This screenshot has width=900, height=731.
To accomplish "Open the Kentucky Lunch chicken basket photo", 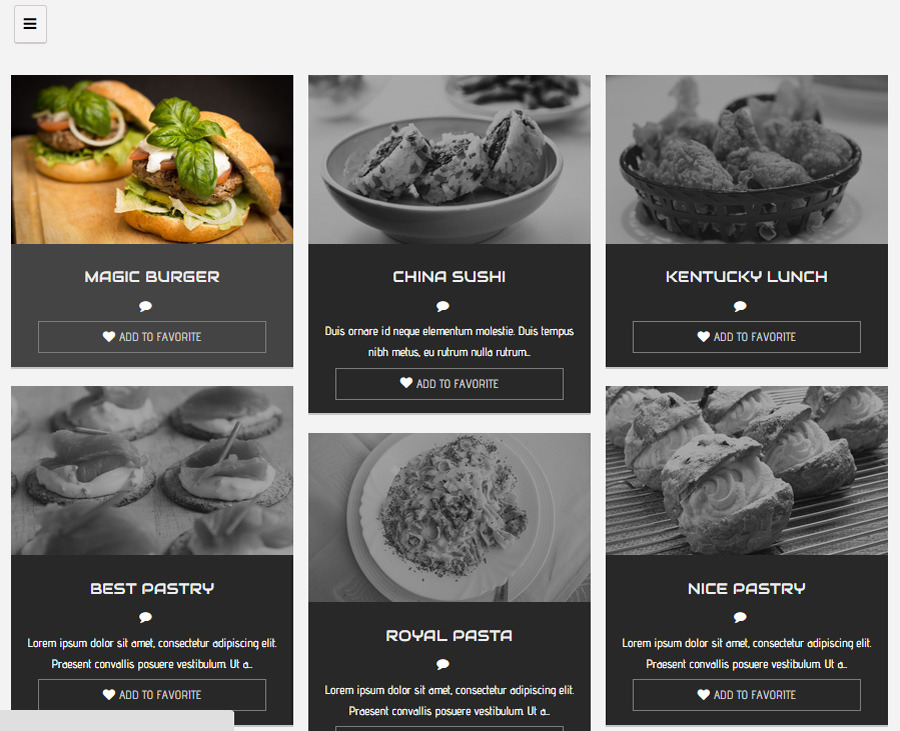I will click(747, 160).
